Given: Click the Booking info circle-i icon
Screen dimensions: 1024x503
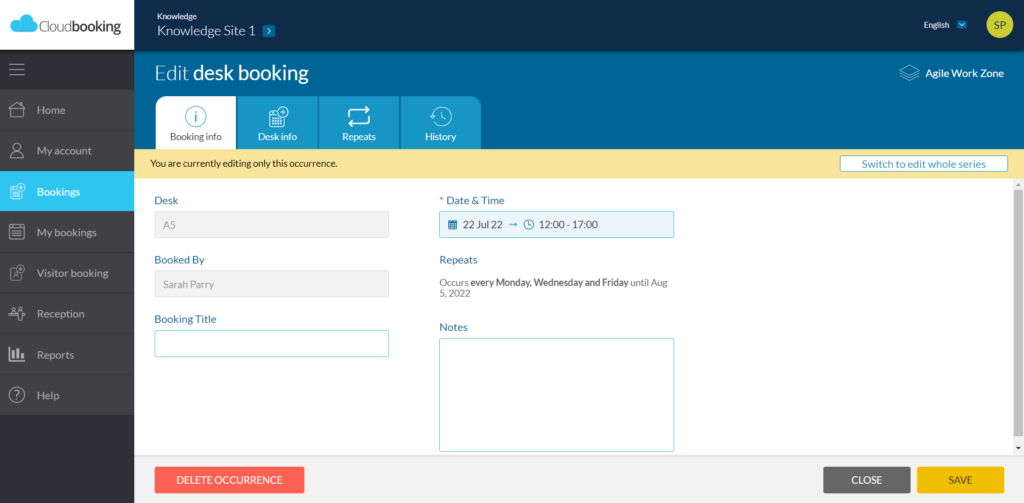Looking at the screenshot, I should click(x=196, y=117).
